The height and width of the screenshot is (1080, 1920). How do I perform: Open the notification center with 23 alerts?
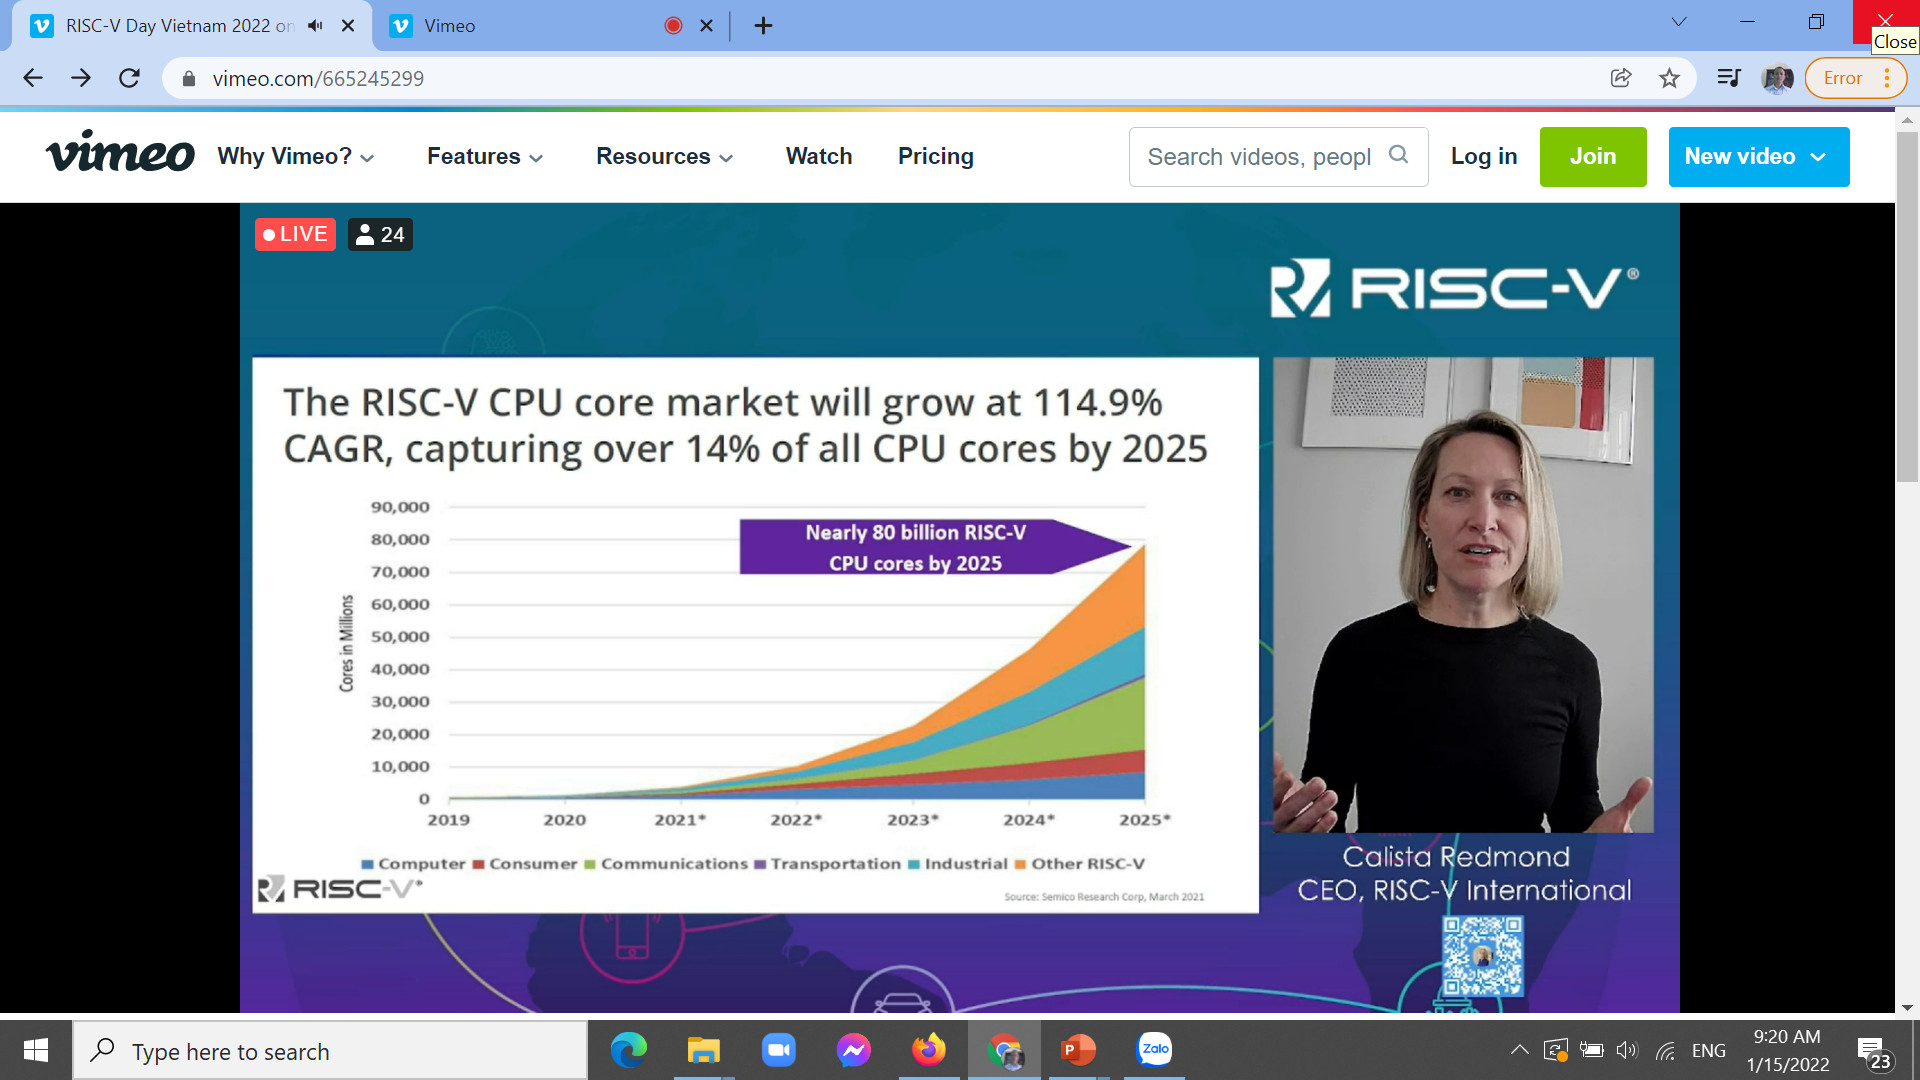(x=1873, y=1052)
